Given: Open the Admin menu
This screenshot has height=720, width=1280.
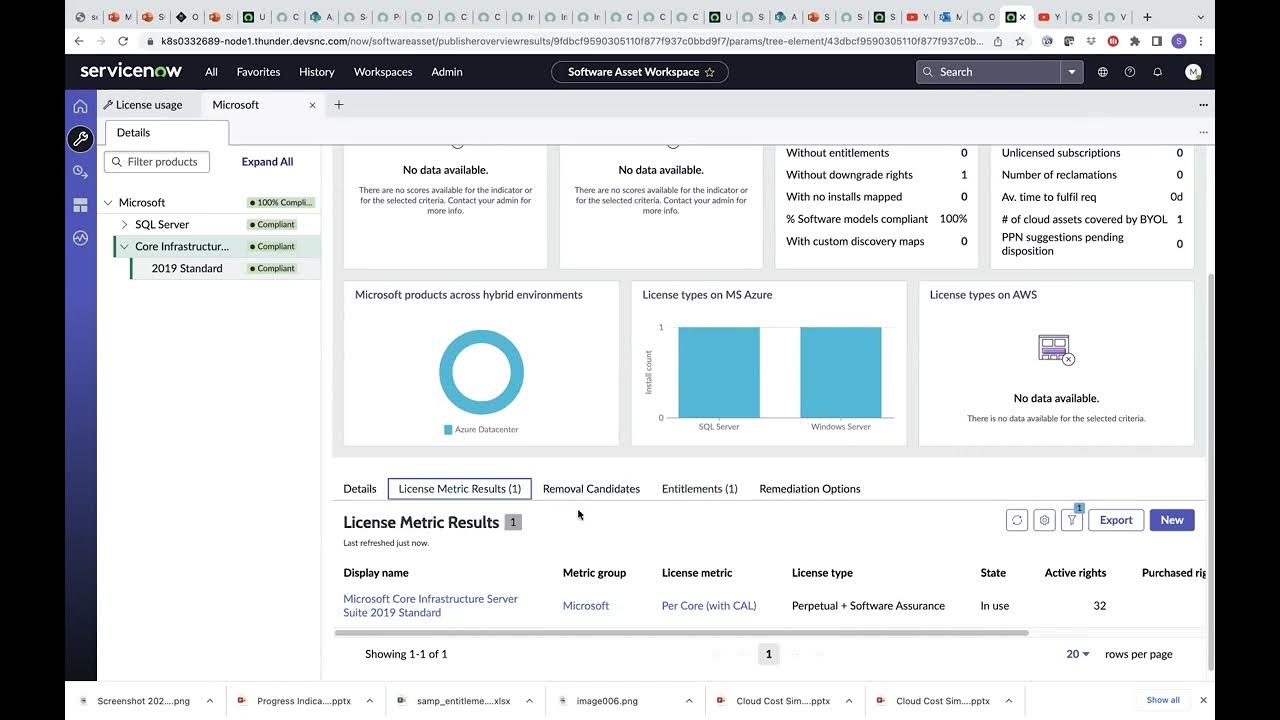Looking at the screenshot, I should (x=447, y=72).
